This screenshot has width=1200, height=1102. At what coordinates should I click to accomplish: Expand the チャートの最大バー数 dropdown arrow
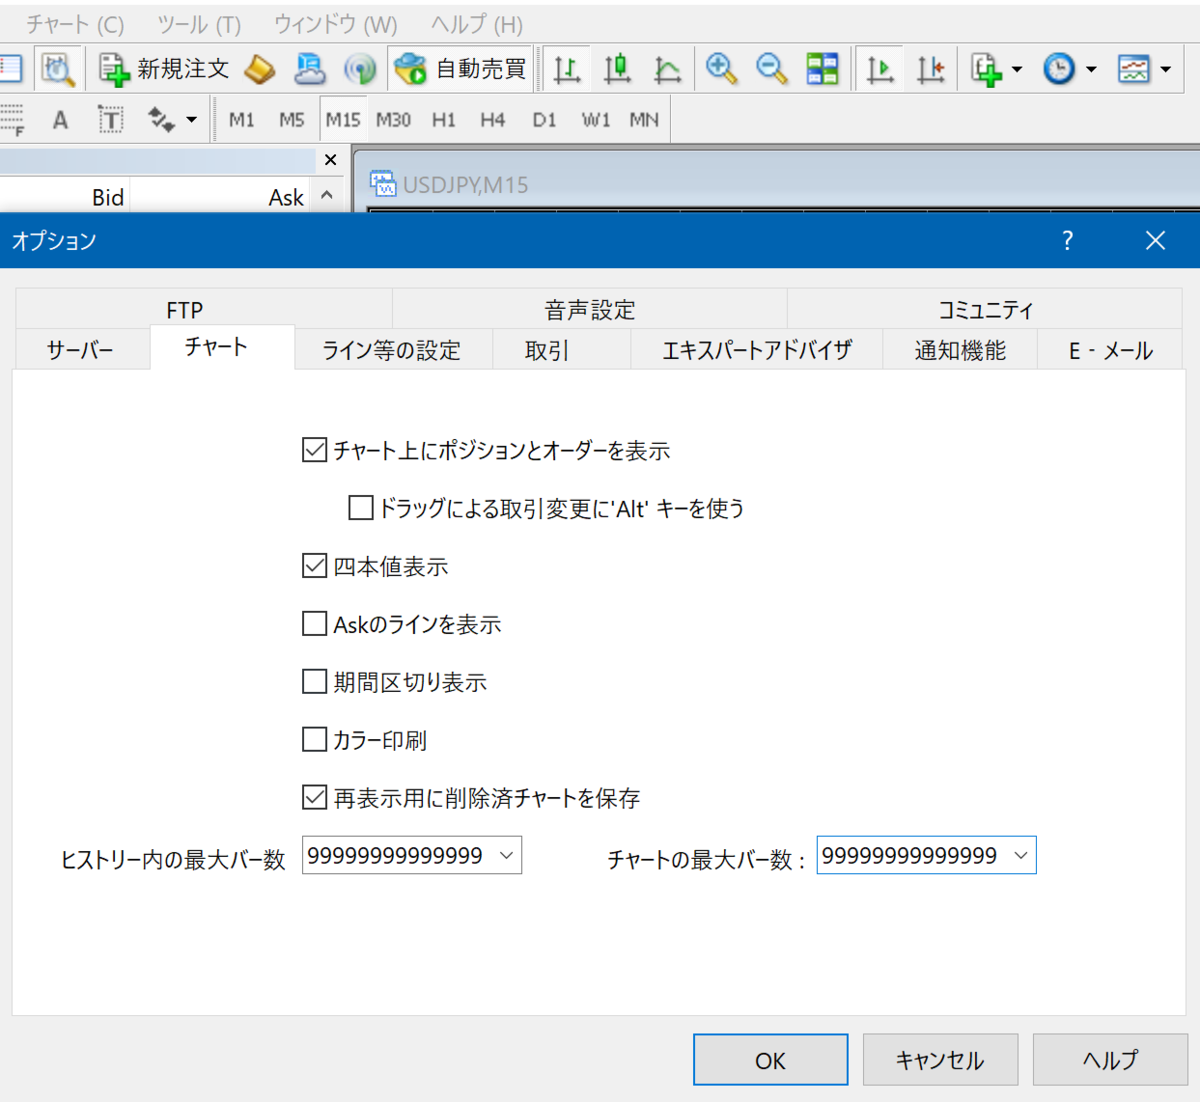[1021, 856]
